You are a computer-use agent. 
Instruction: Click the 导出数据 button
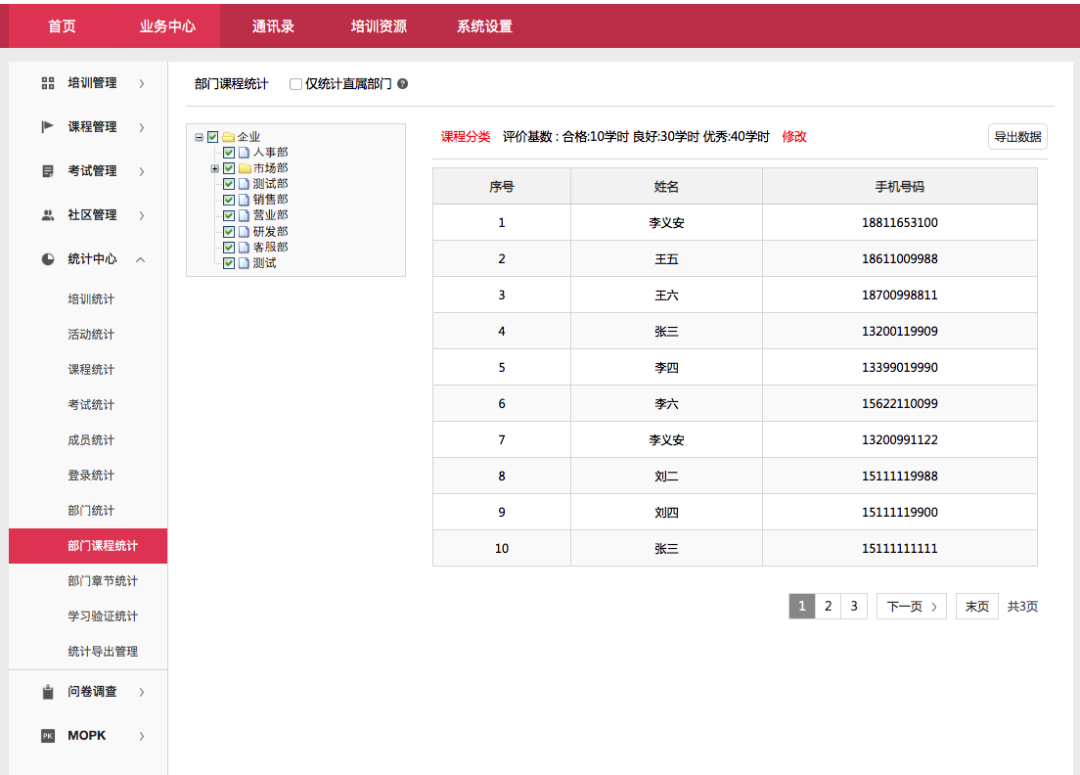click(1017, 136)
